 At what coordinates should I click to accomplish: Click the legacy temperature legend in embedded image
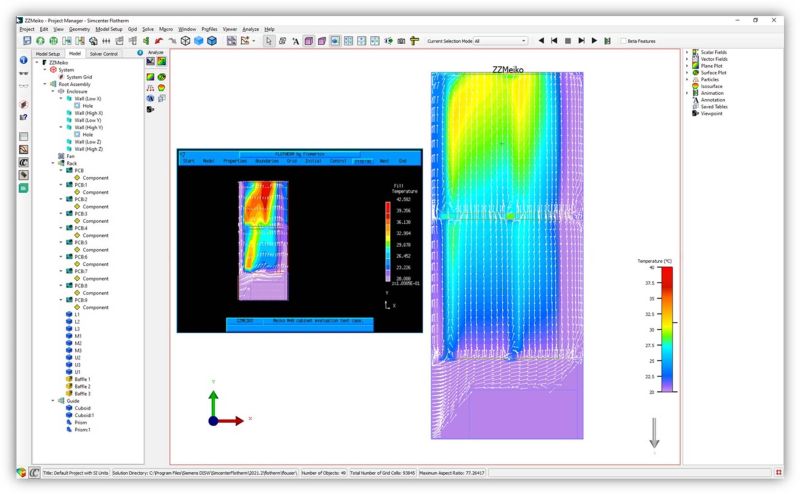[x=388, y=242]
